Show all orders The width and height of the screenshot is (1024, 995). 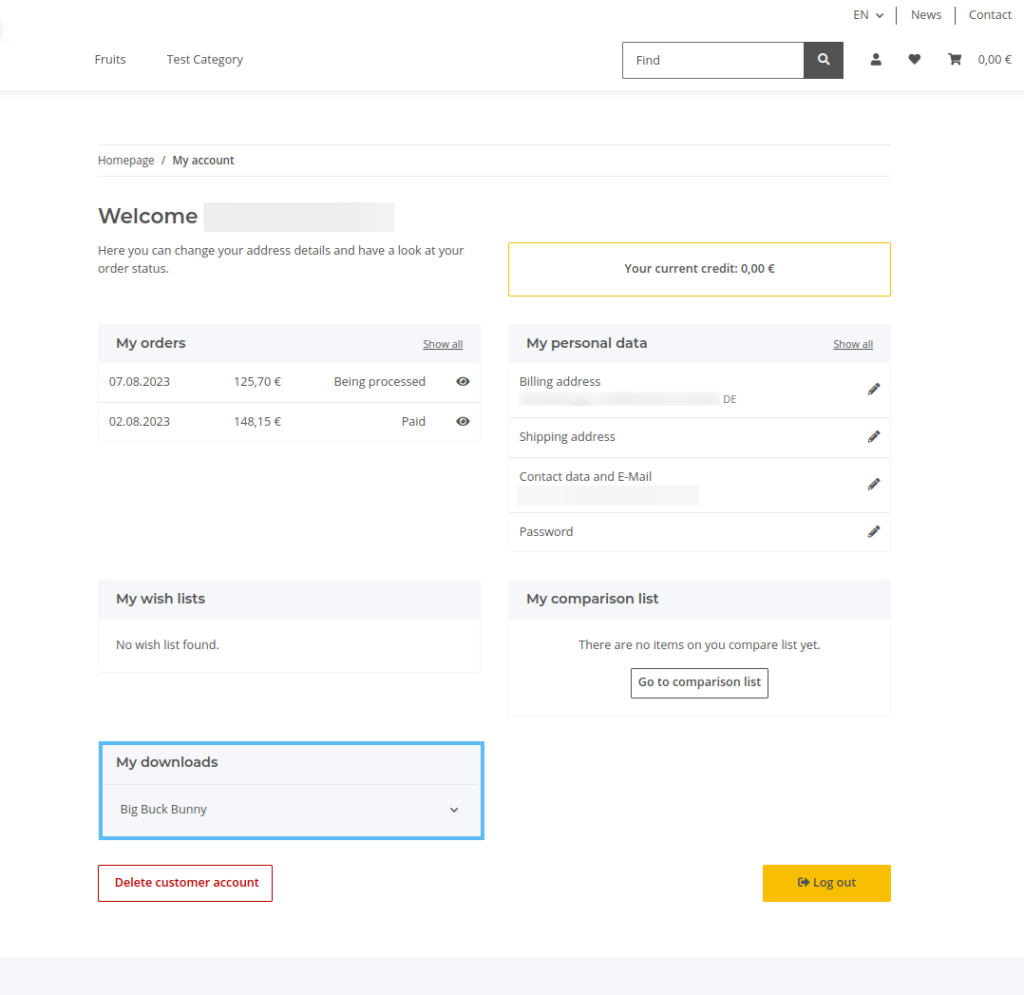point(442,343)
